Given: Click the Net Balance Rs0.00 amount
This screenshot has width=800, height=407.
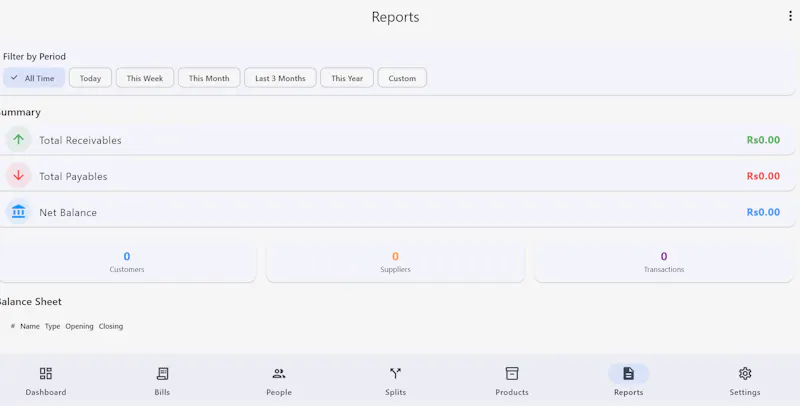Looking at the screenshot, I should pos(763,212).
